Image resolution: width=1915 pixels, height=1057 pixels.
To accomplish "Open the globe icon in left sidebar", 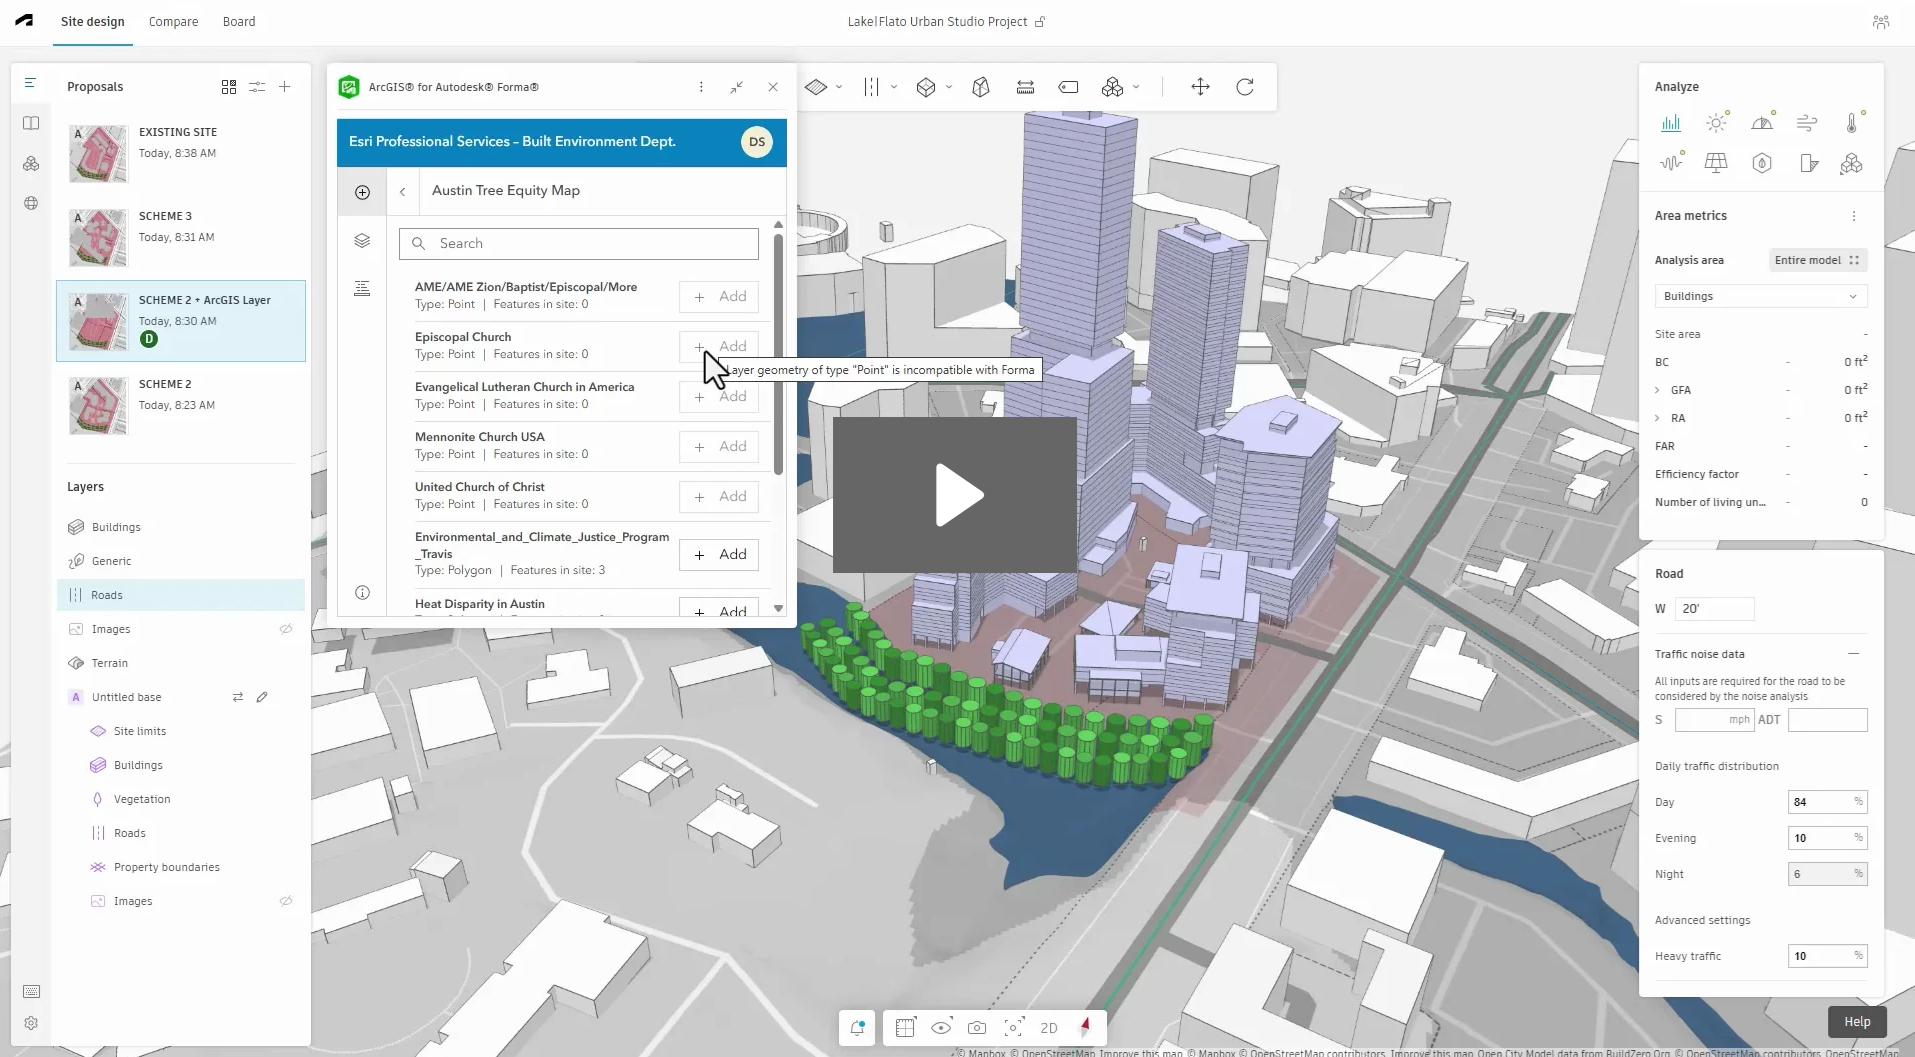I will 31,203.
